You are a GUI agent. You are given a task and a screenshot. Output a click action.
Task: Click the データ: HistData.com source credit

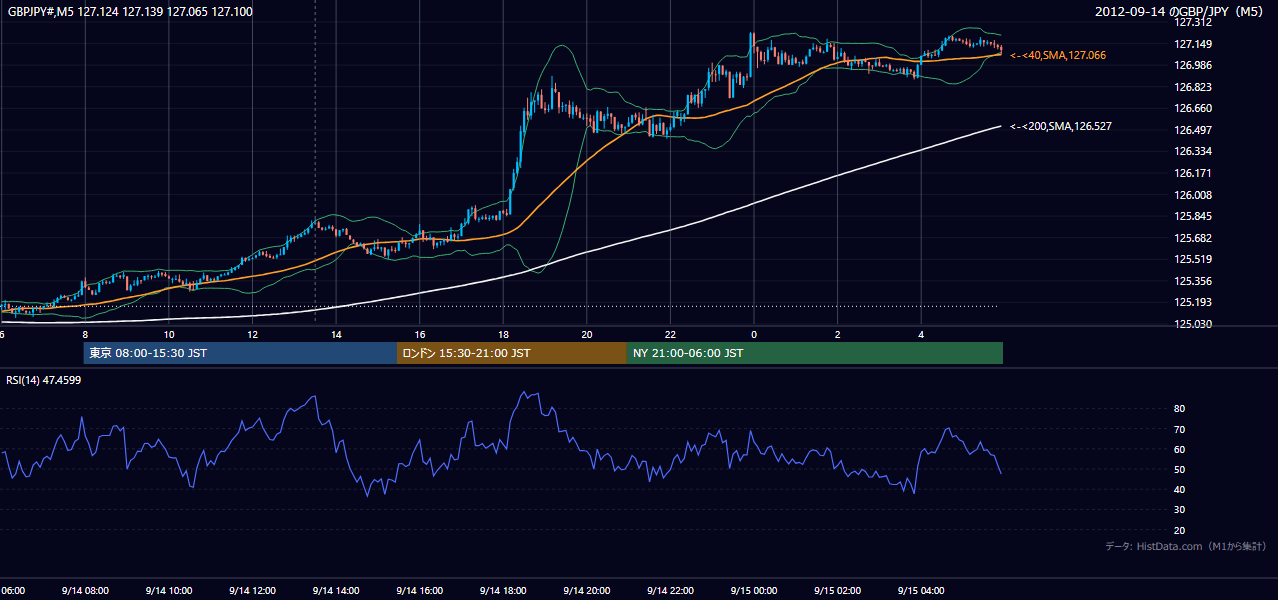click(x=1185, y=547)
